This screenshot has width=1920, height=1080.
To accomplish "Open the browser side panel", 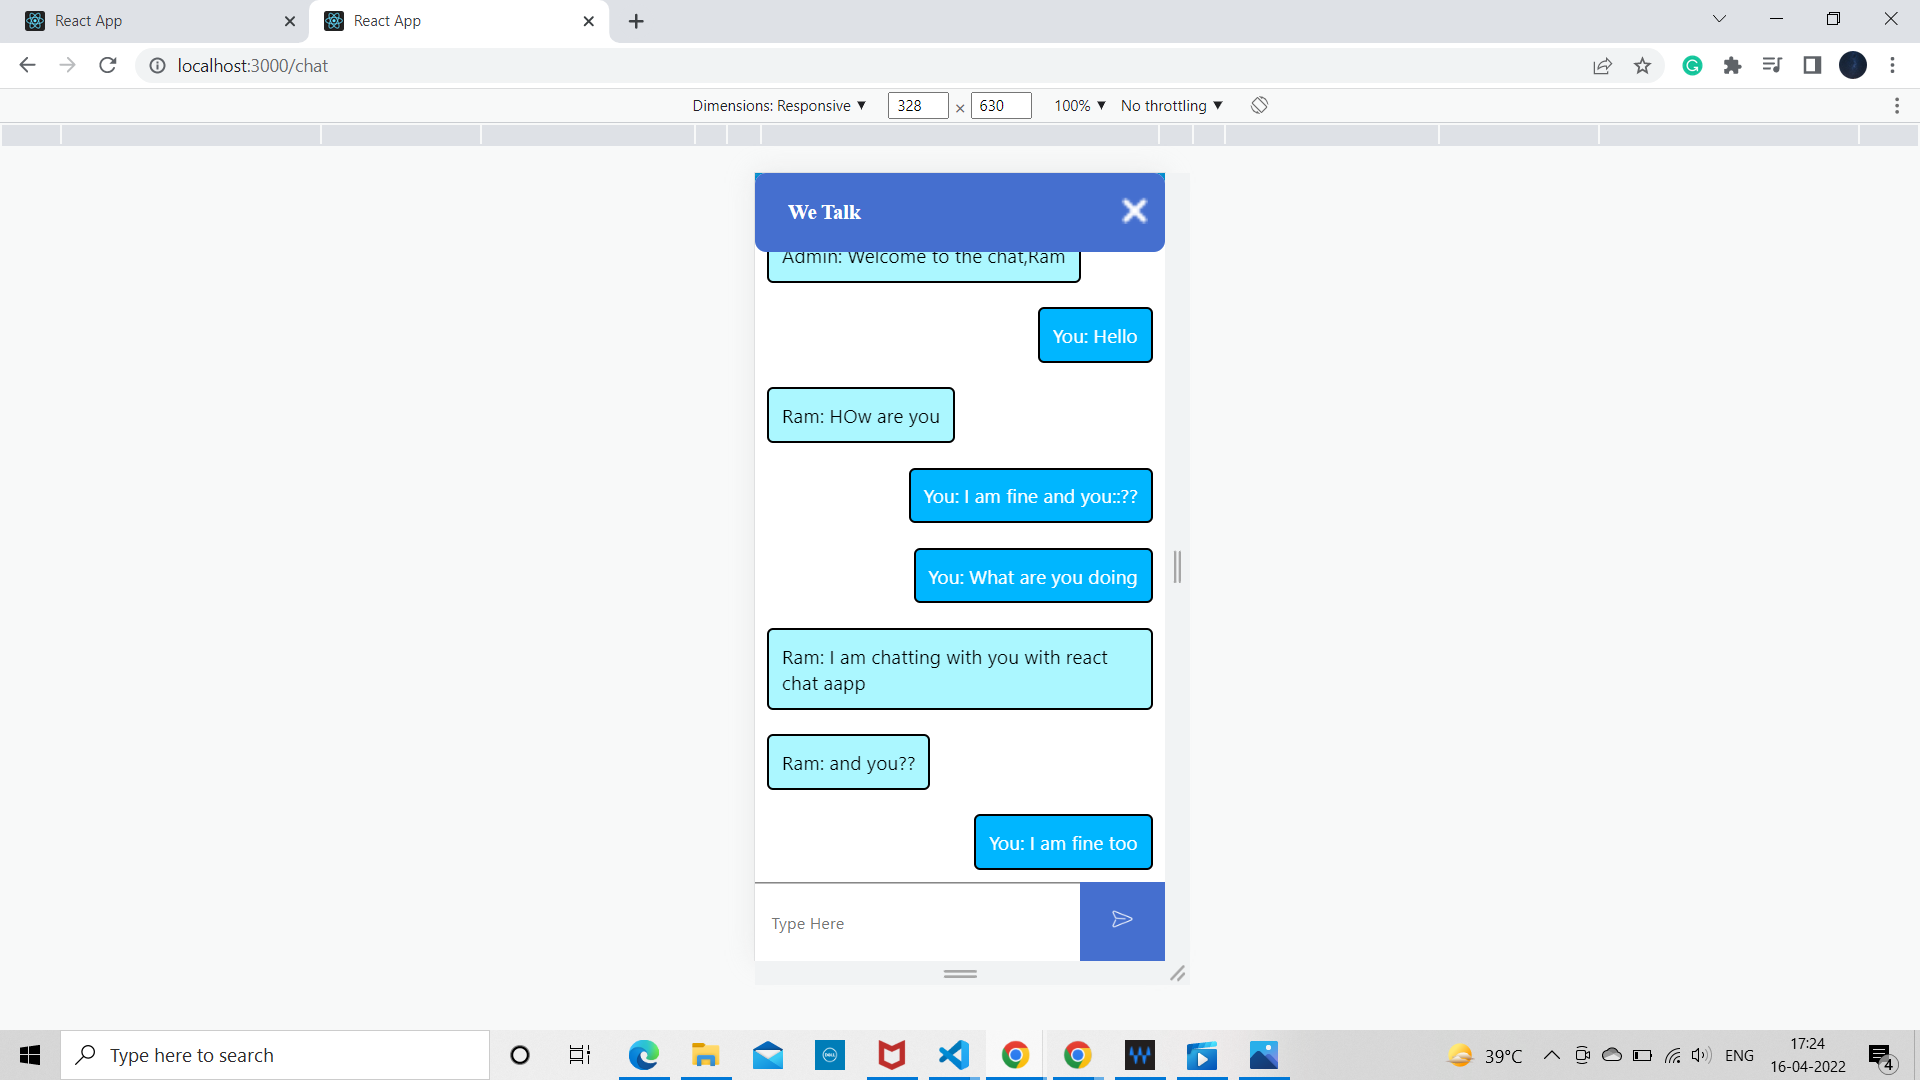I will (1813, 65).
